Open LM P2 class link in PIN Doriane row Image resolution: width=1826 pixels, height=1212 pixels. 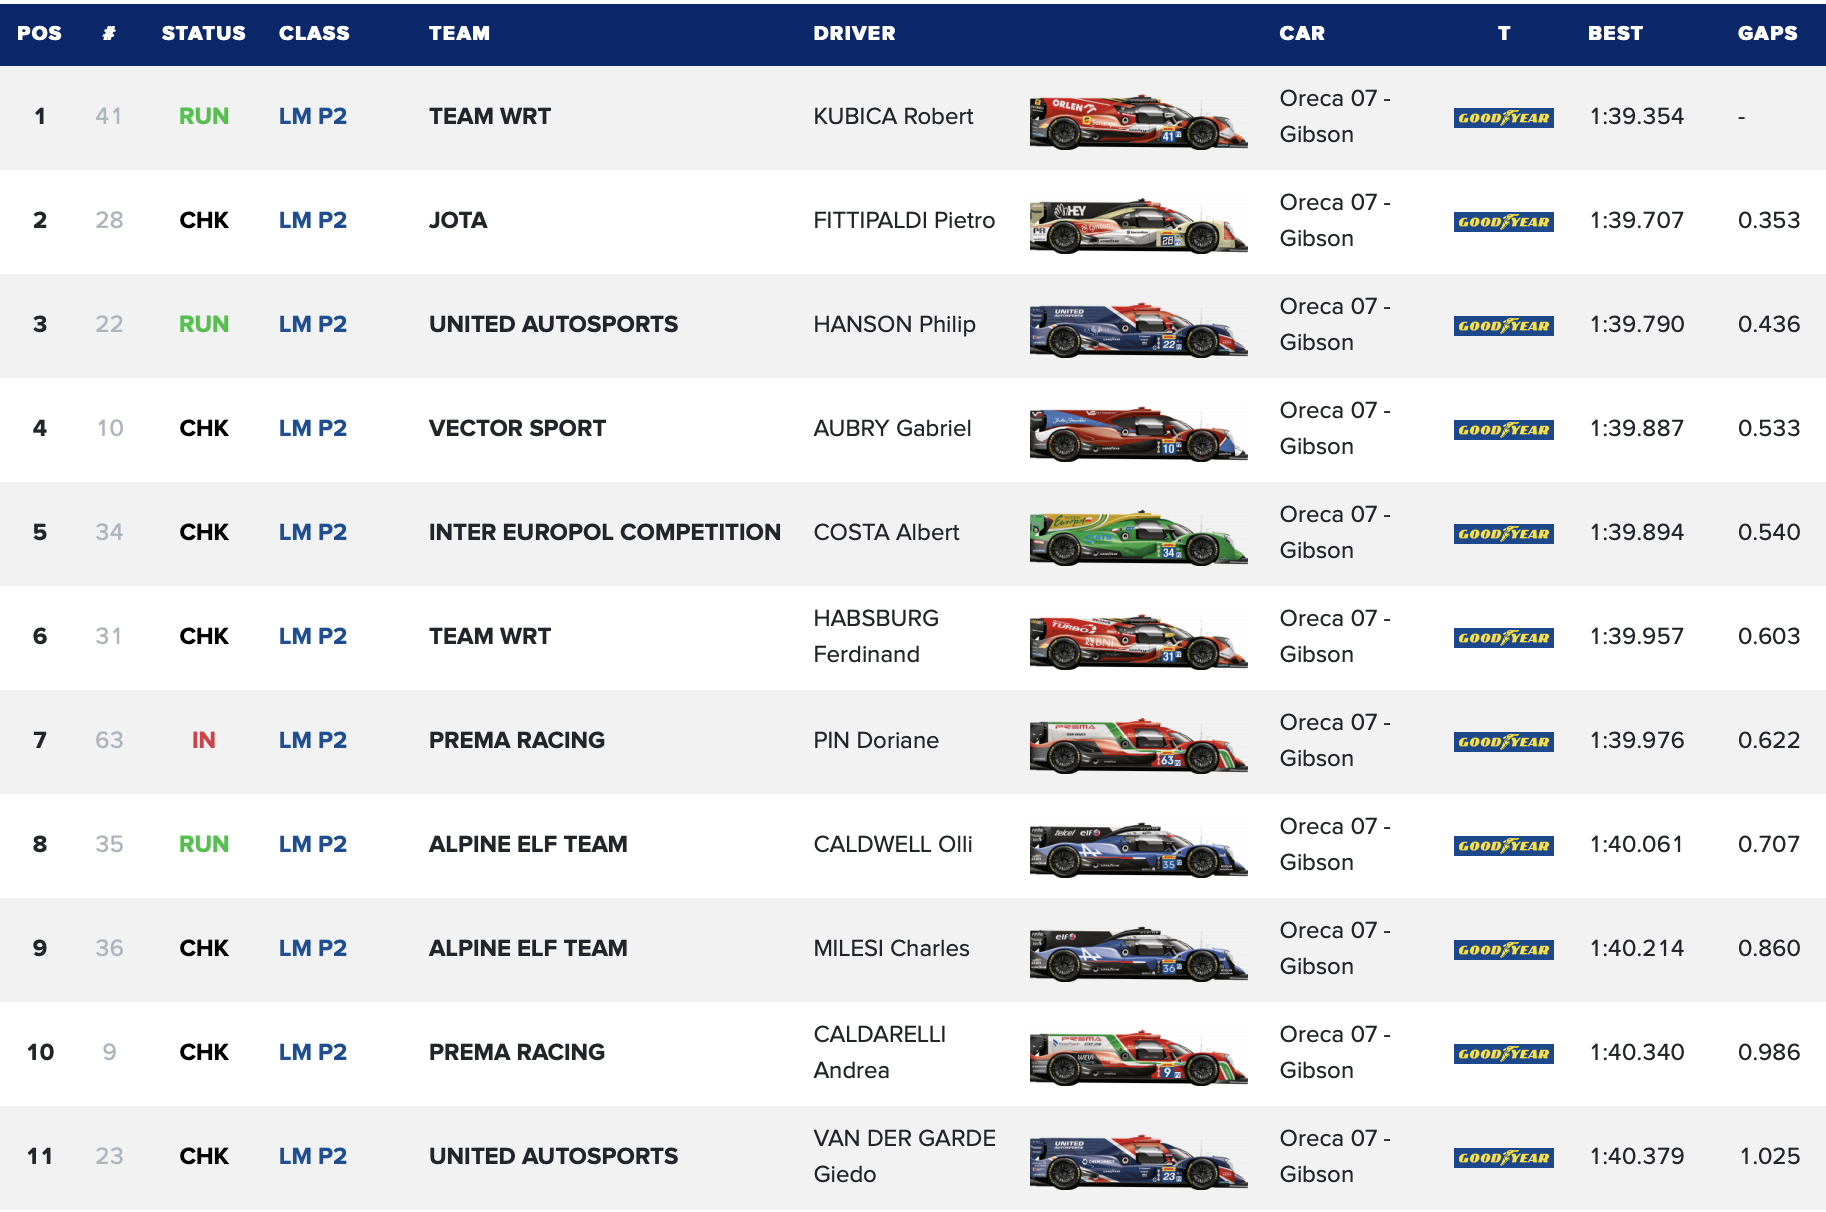(x=313, y=740)
